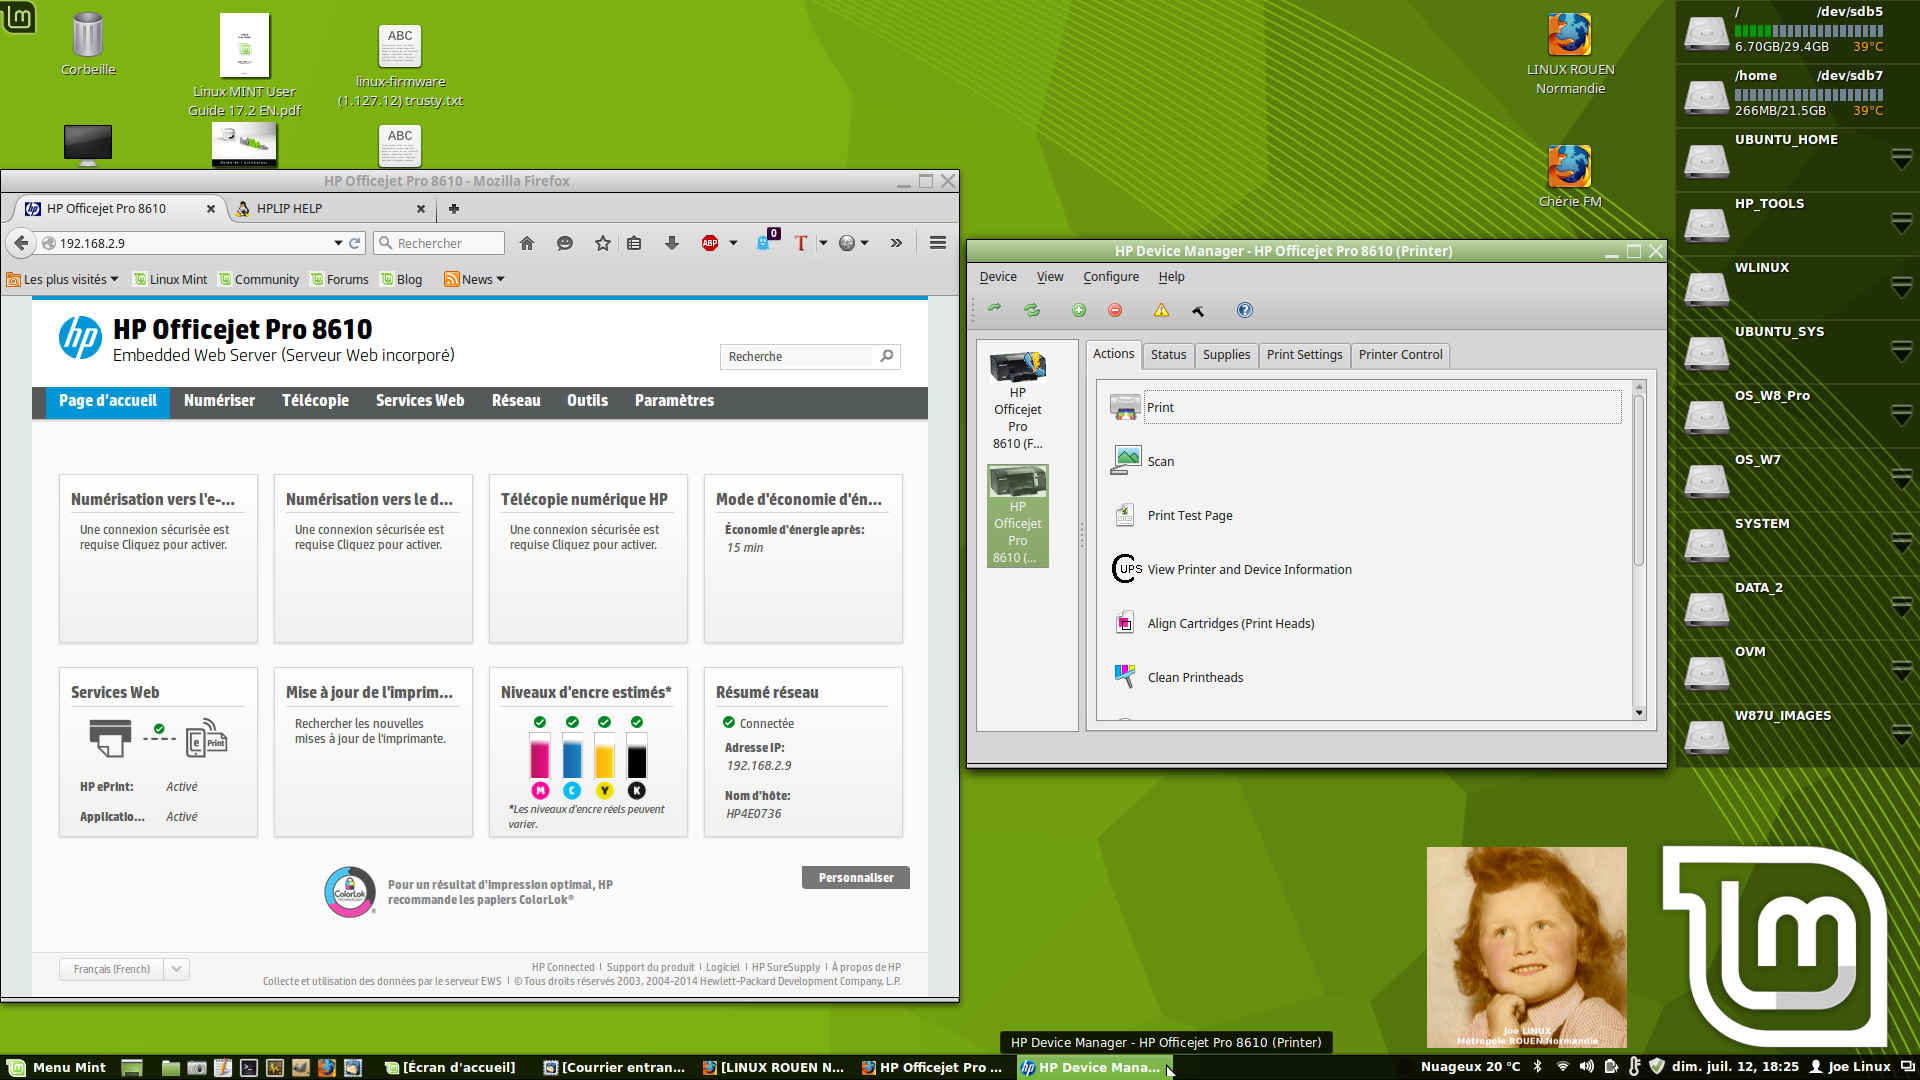1920x1080 pixels.
Task: Open the Paramètres page in EWS navigation
Action: point(674,400)
